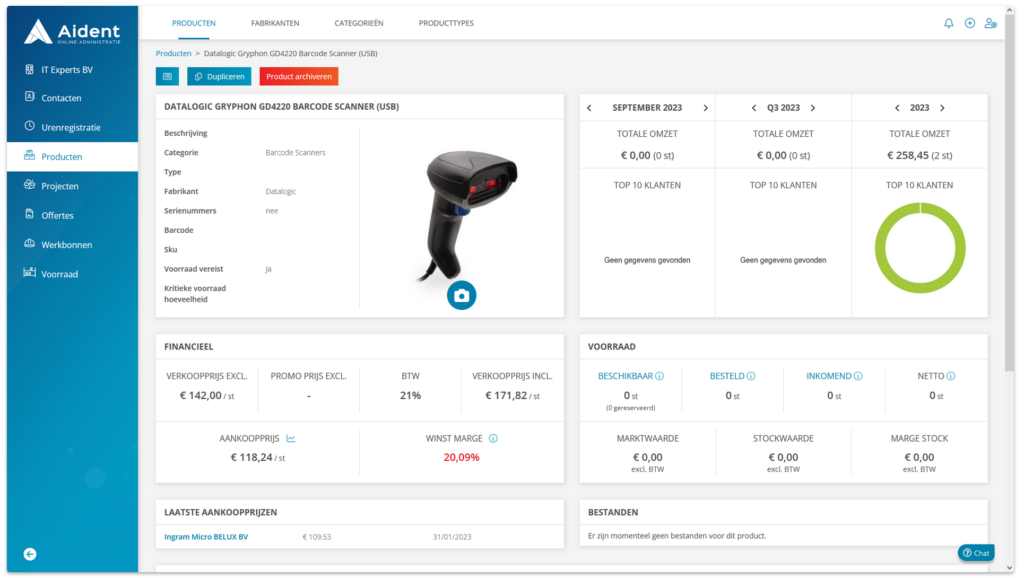Viewport: 1024px width, 578px height.
Task: Show the Inkomend info icon
Action: [858, 376]
